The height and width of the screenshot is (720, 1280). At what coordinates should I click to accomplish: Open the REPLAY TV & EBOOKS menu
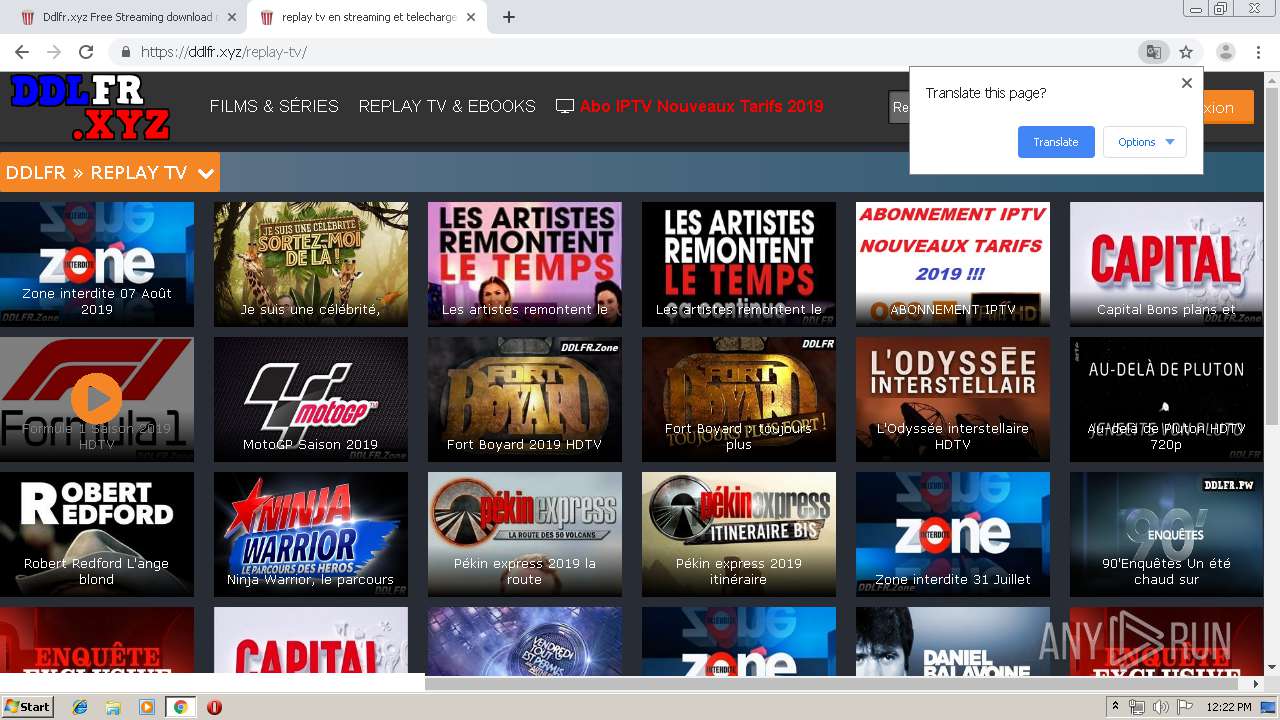point(447,106)
